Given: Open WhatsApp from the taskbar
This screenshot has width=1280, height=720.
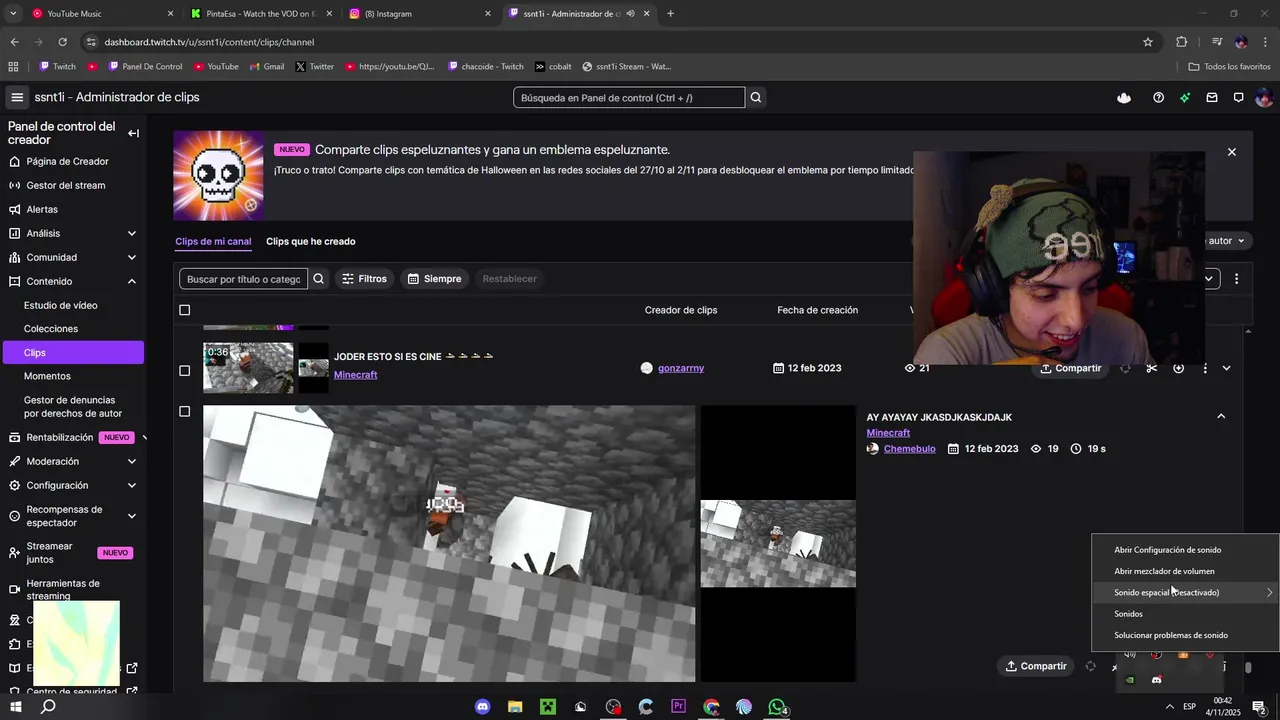Looking at the screenshot, I should click(x=777, y=707).
